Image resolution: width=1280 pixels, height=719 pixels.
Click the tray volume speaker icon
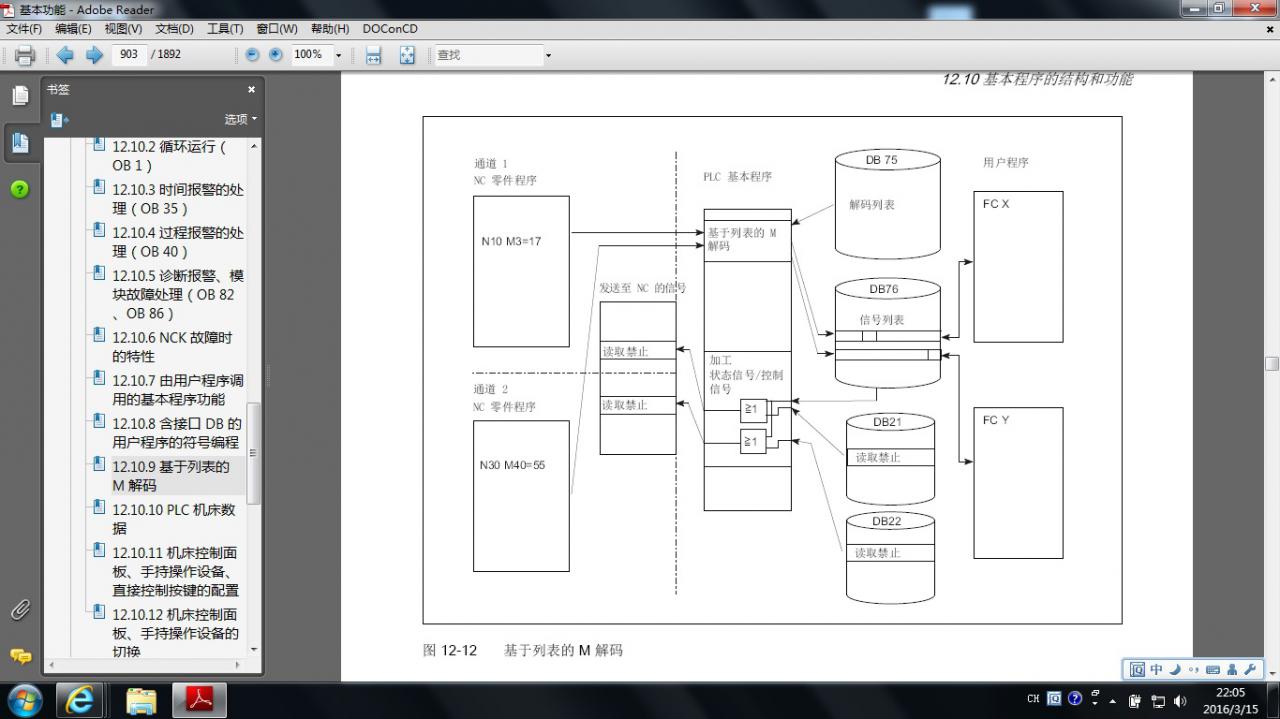[1180, 701]
